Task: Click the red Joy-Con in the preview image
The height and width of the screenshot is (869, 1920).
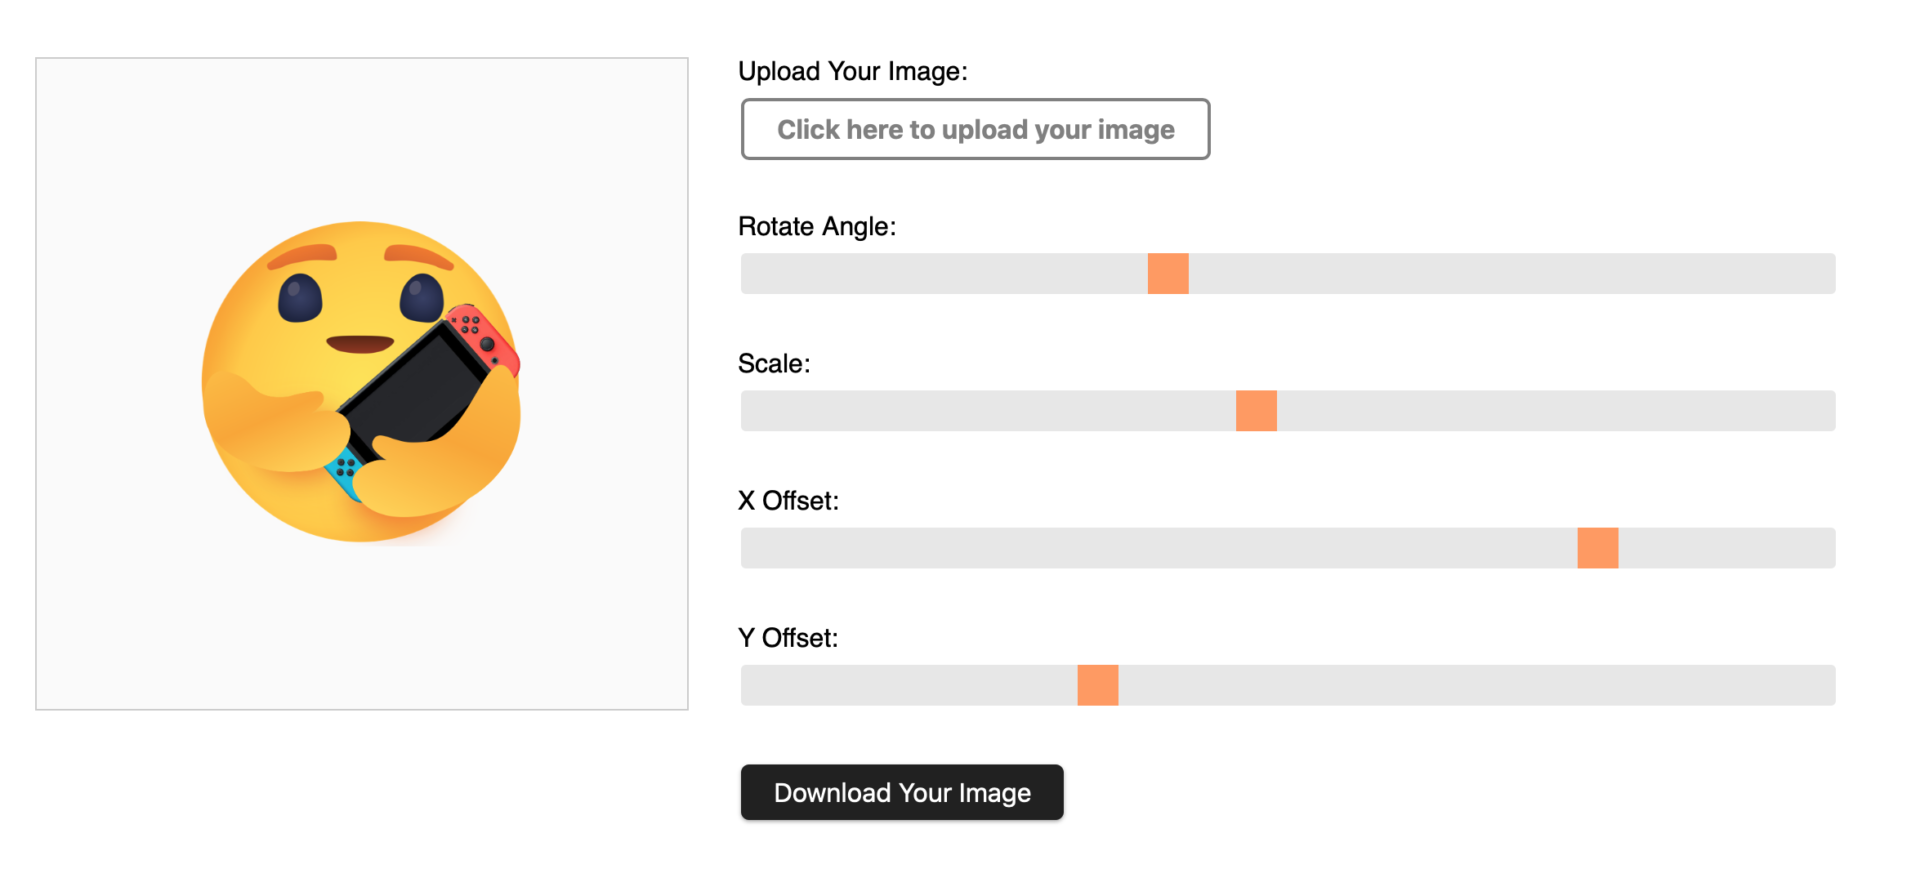Action: click(x=483, y=337)
